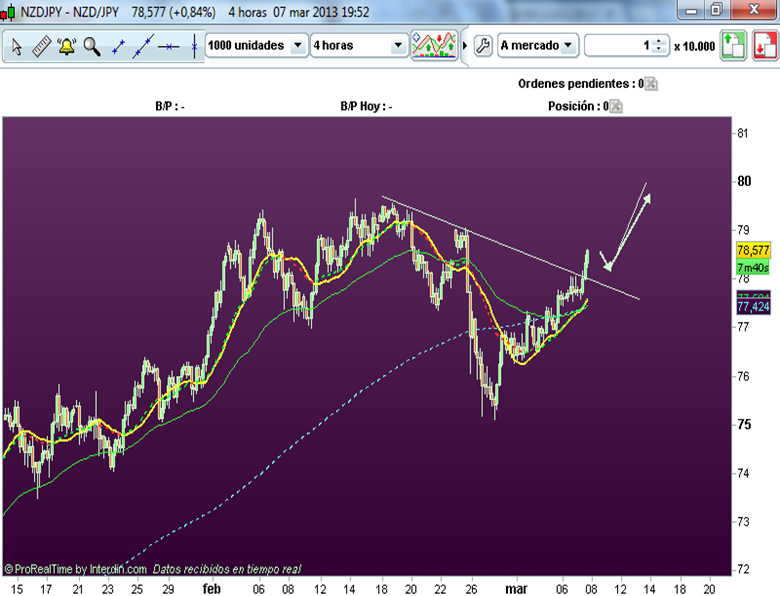Click the NZDJPY candlestick window icon
The width and height of the screenshot is (780, 596).
coord(7,12)
